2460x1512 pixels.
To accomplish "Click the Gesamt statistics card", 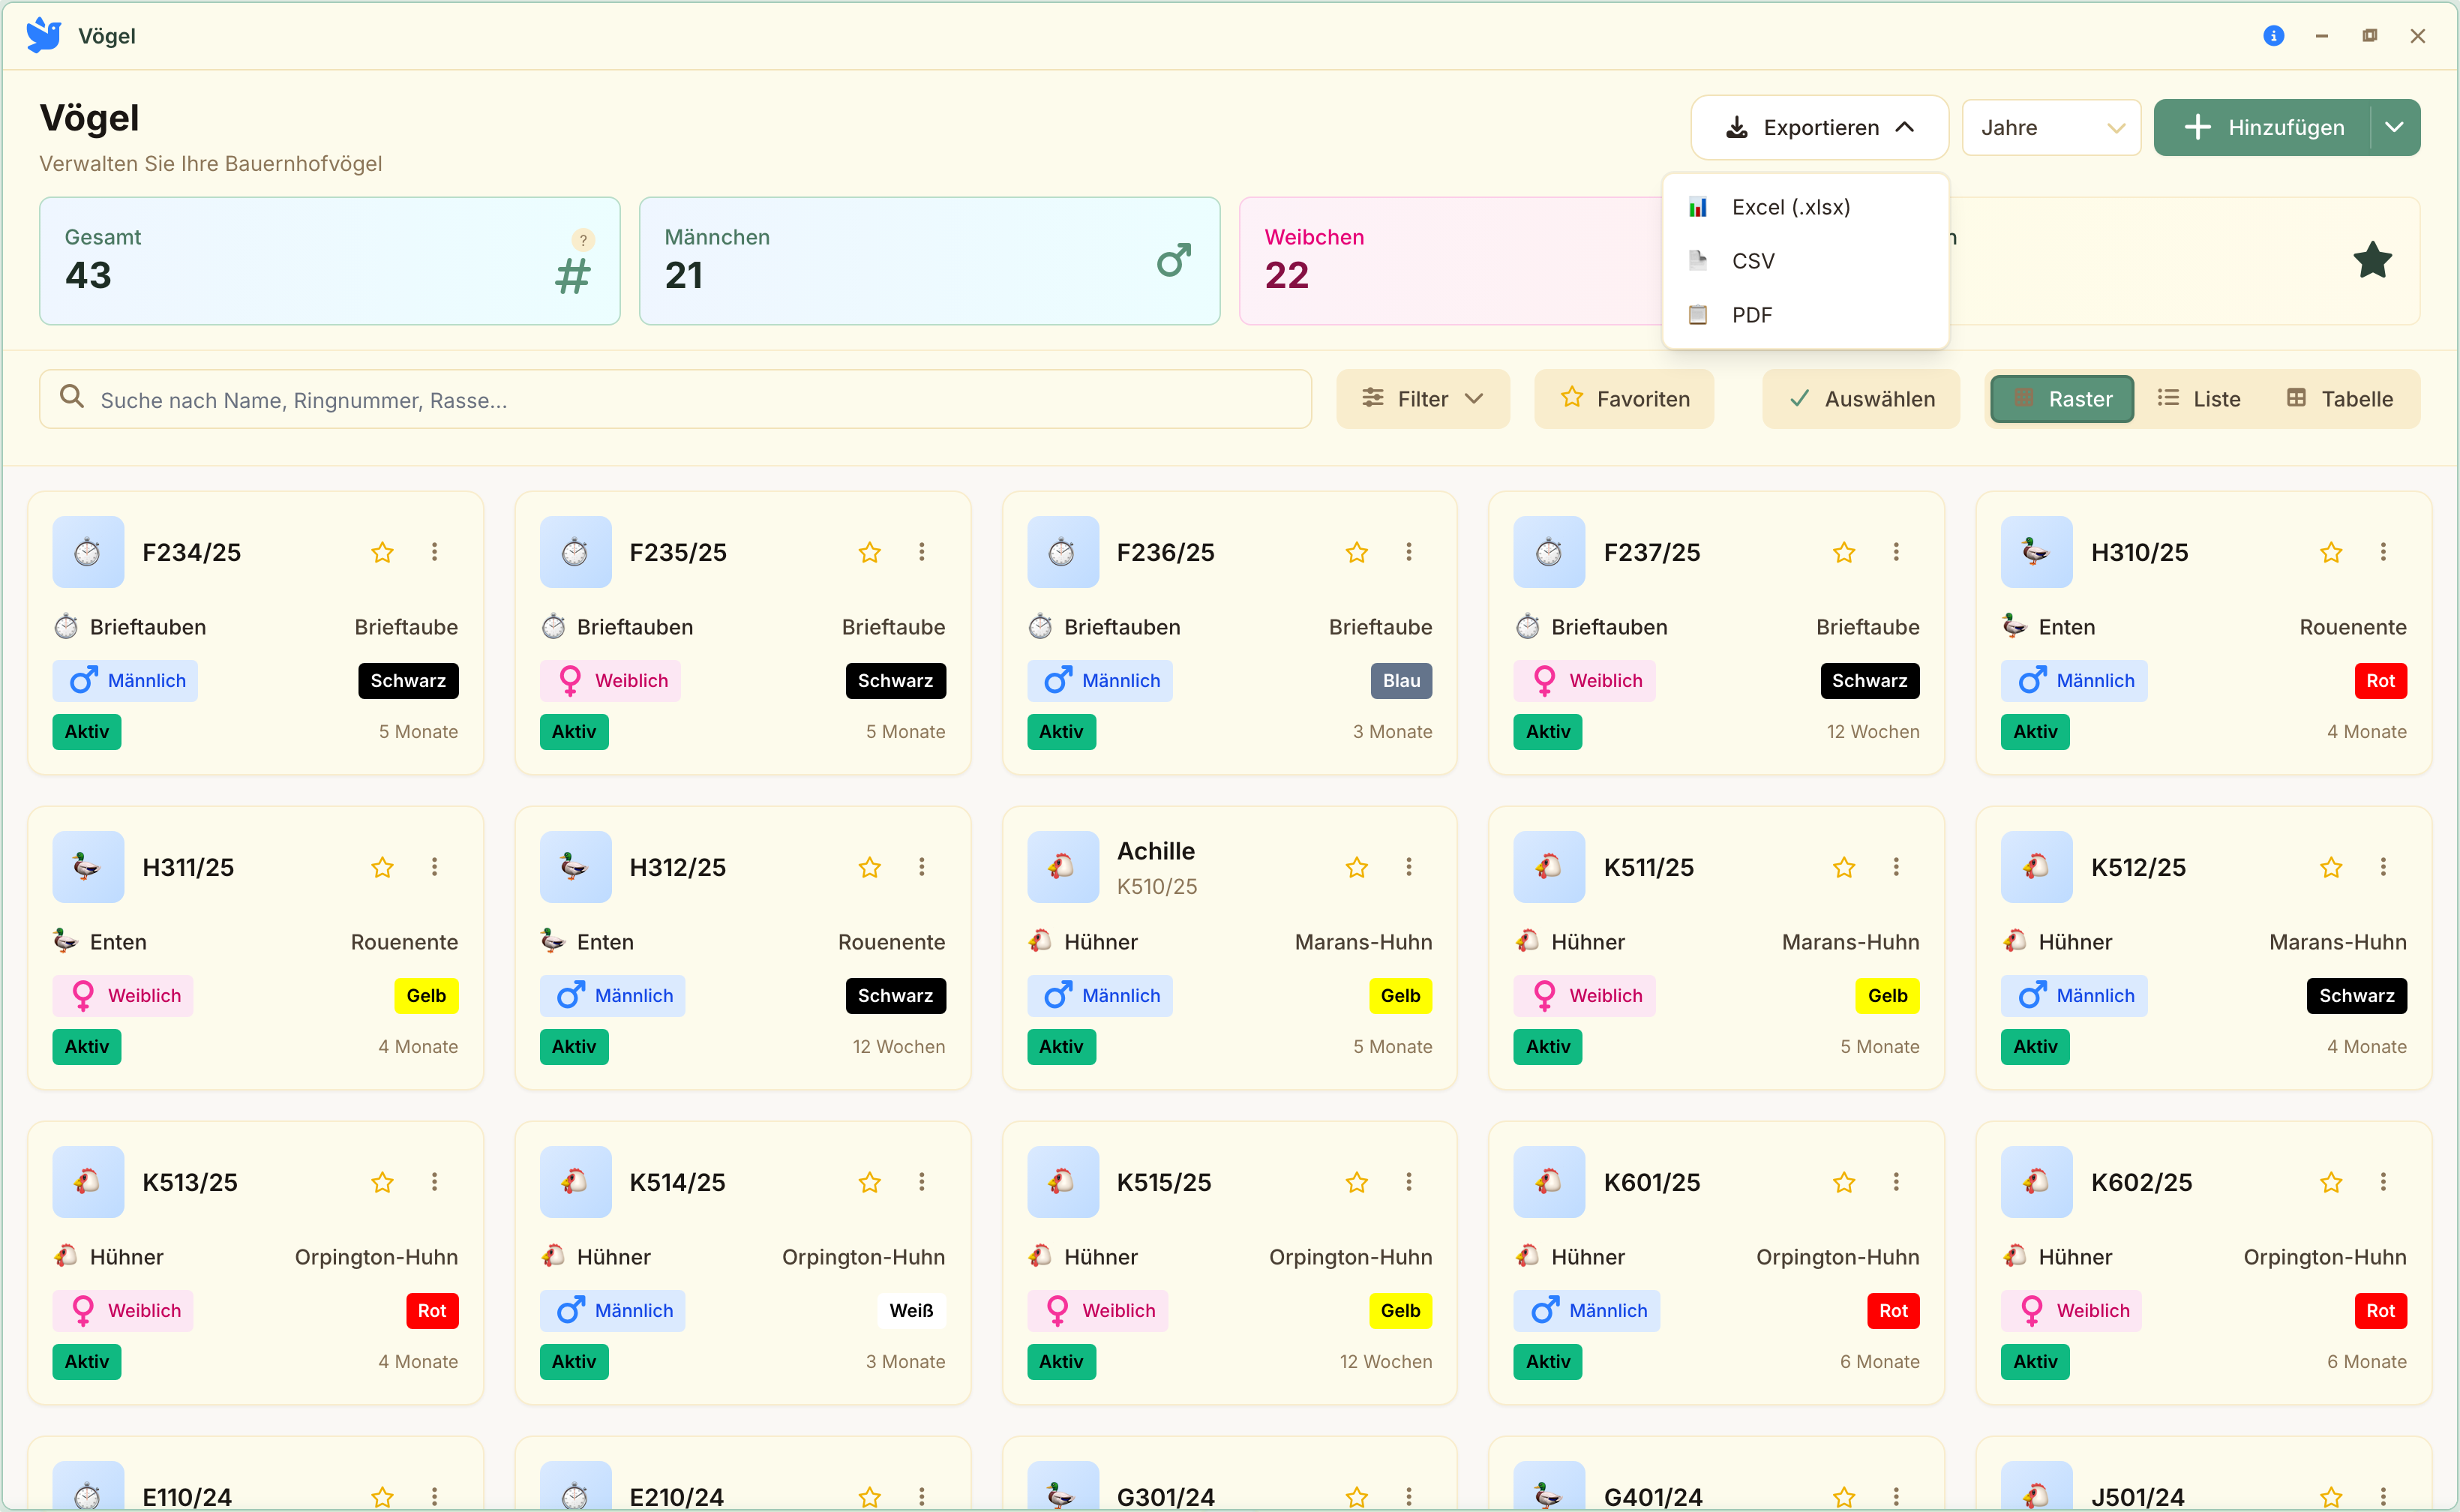I will click(330, 261).
